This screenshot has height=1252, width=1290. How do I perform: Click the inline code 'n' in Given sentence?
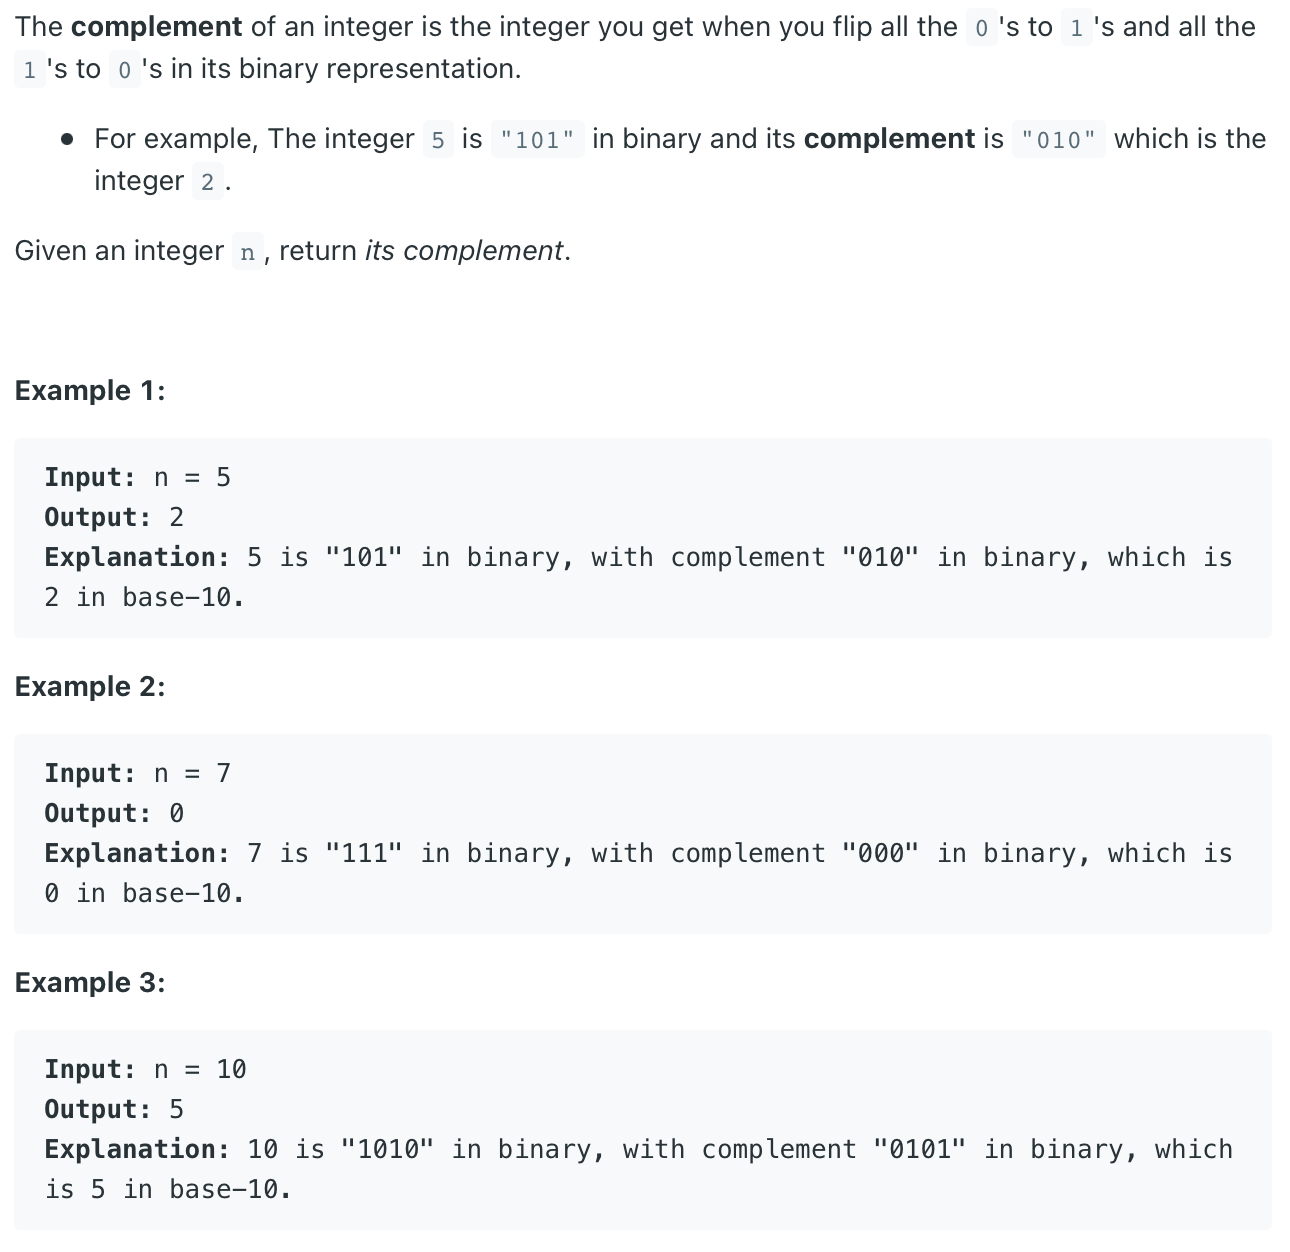click(x=247, y=251)
